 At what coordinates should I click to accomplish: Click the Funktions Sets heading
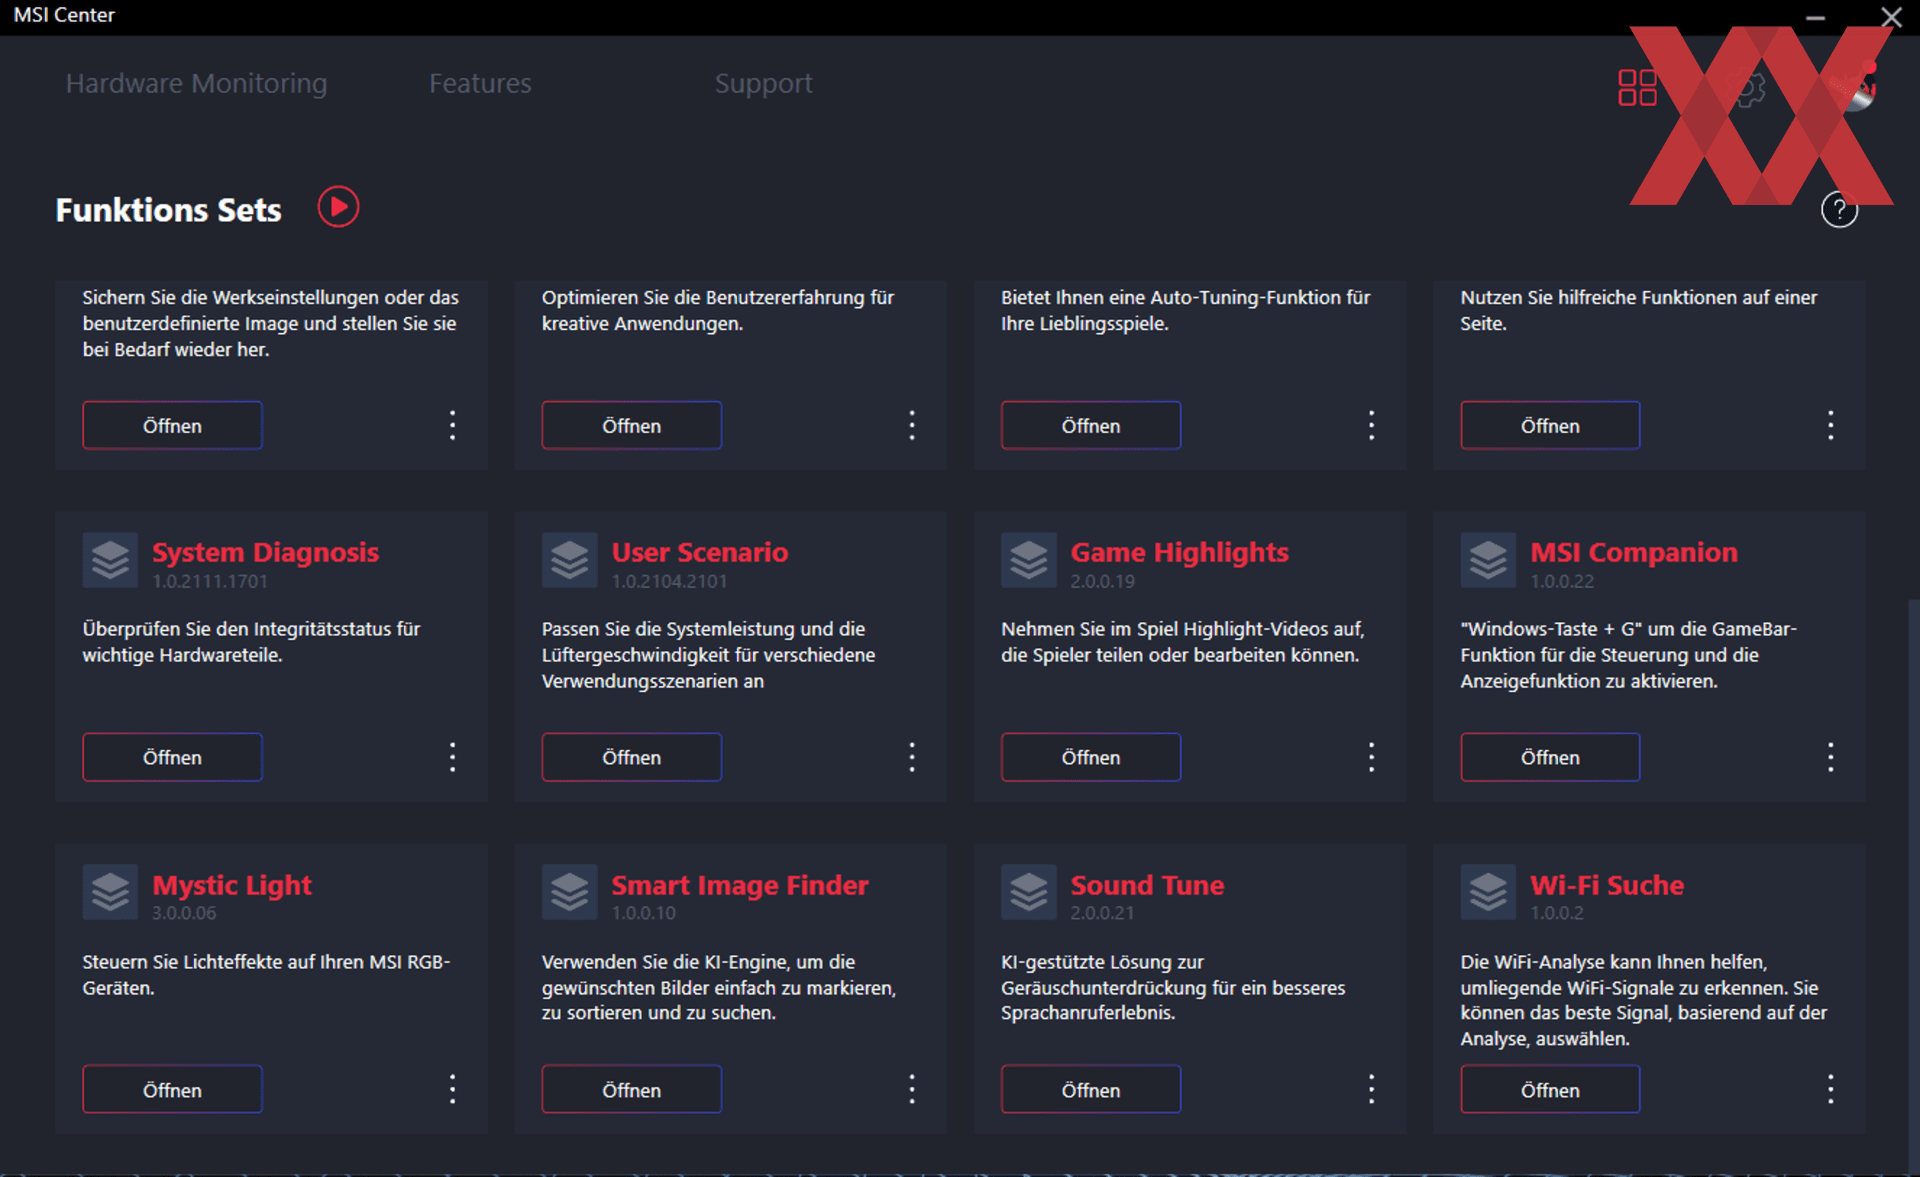tap(168, 210)
